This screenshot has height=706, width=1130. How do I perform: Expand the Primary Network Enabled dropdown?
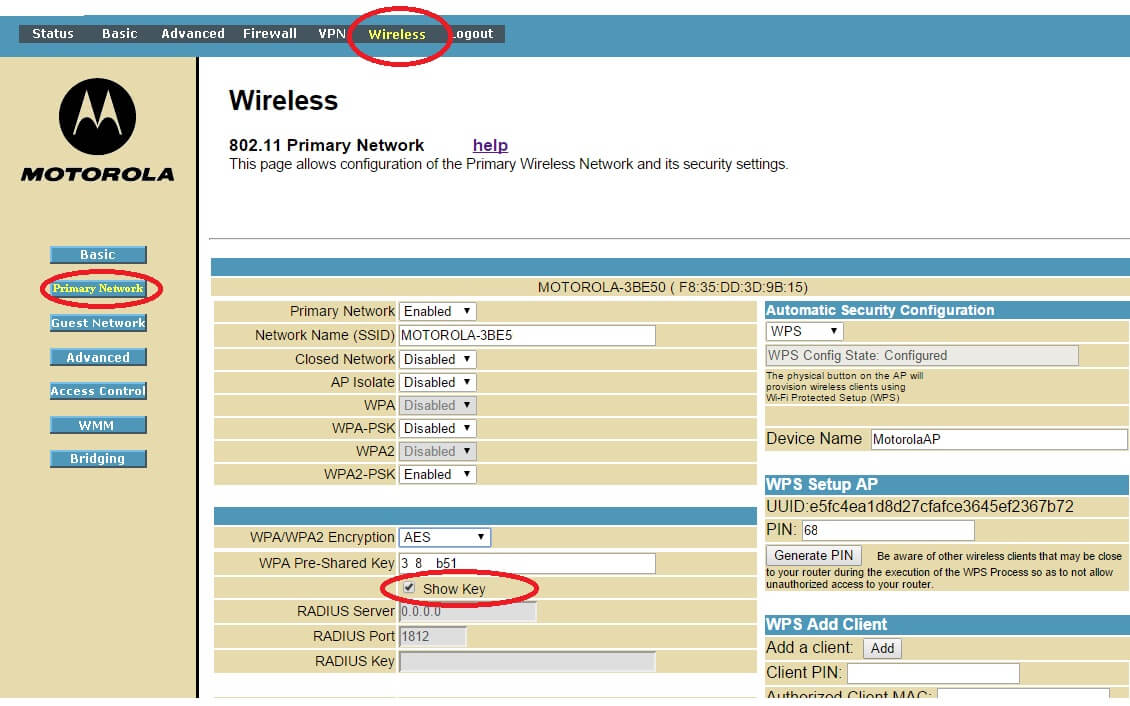(x=437, y=311)
